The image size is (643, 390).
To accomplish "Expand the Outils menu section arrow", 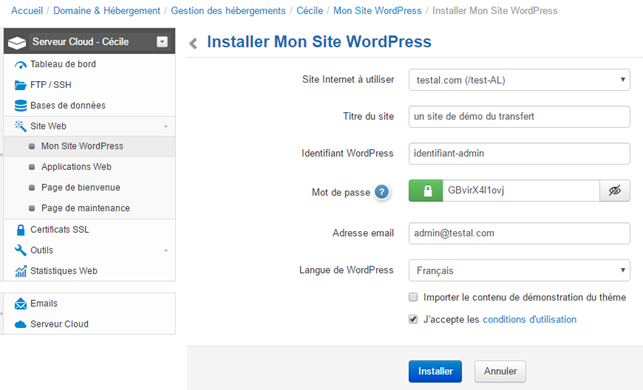I will click(166, 250).
